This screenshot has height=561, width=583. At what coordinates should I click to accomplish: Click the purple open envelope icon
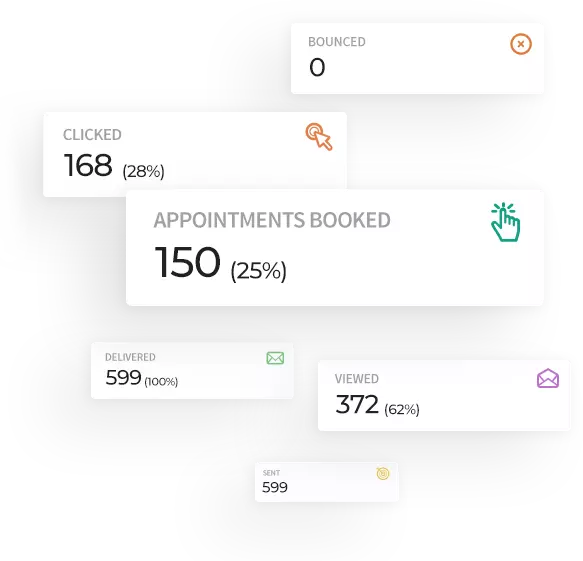point(548,378)
